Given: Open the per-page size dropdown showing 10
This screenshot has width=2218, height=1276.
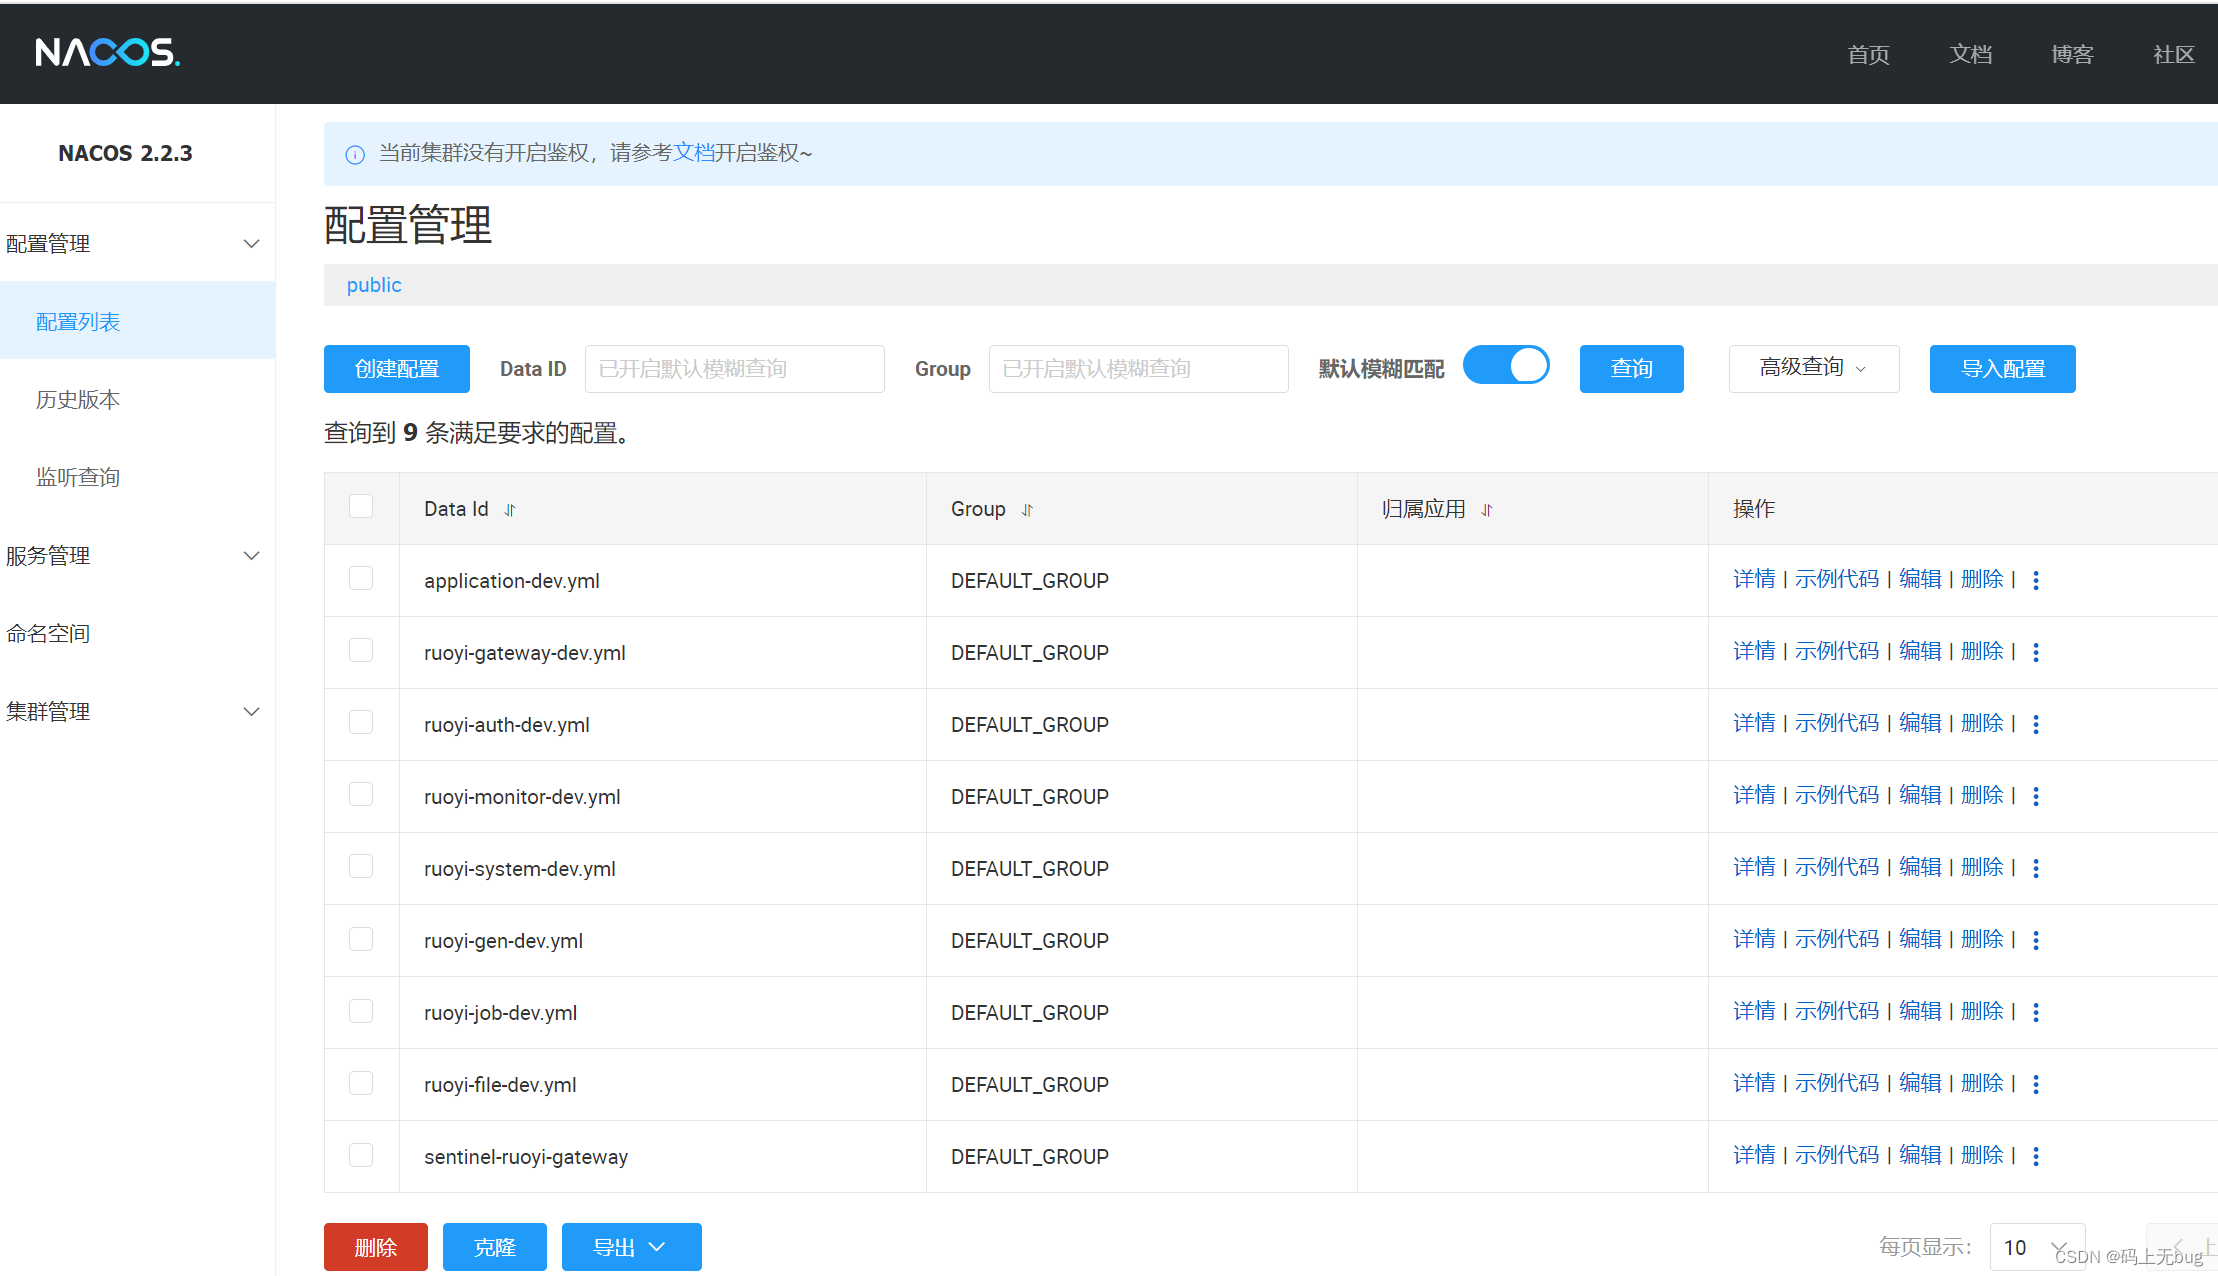Looking at the screenshot, I should coord(2037,1247).
